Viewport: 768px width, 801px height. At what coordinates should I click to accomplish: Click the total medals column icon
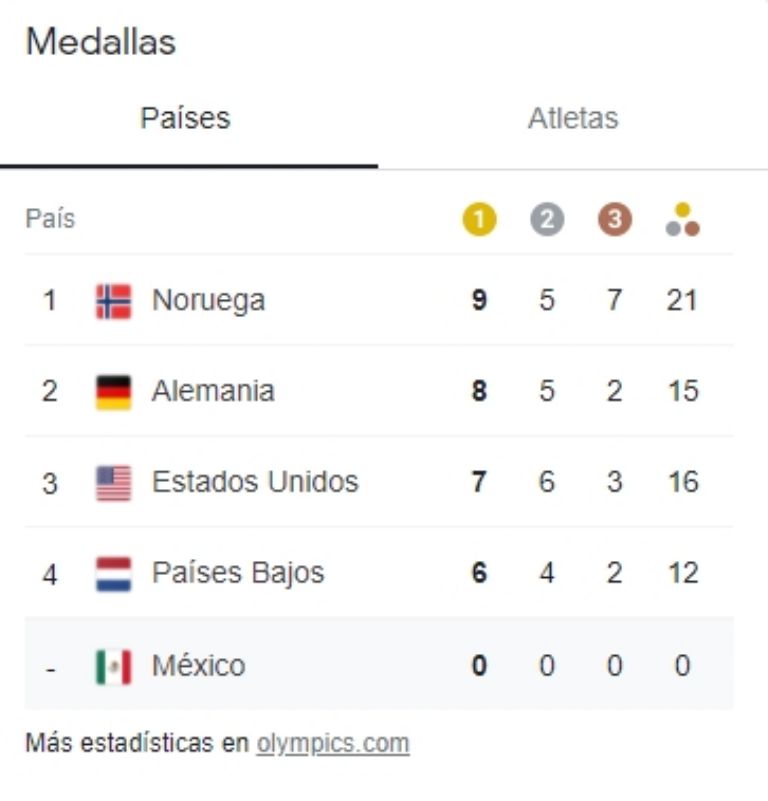pyautogui.click(x=682, y=219)
